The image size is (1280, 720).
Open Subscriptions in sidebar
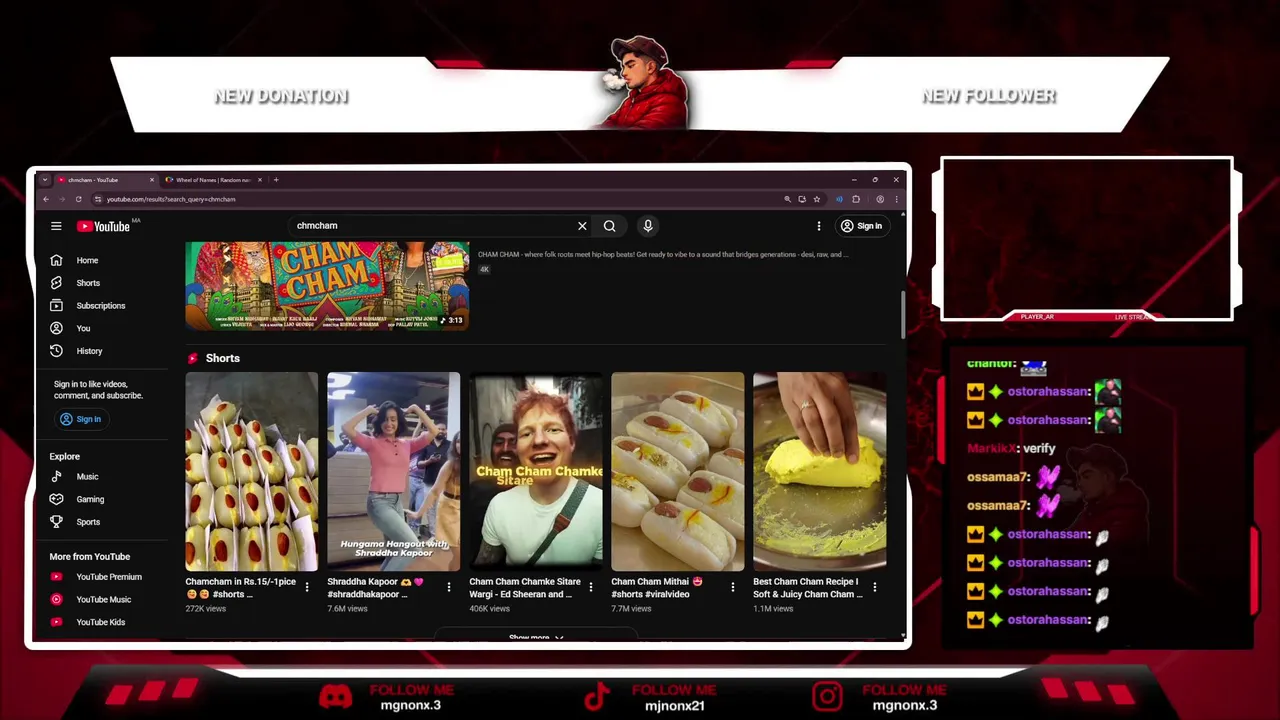coord(103,306)
